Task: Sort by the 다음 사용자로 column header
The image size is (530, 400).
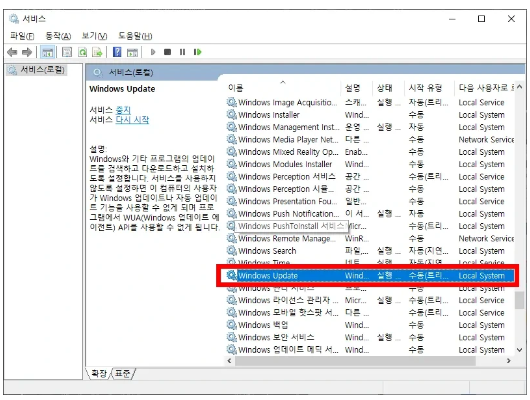Action: tap(486, 88)
